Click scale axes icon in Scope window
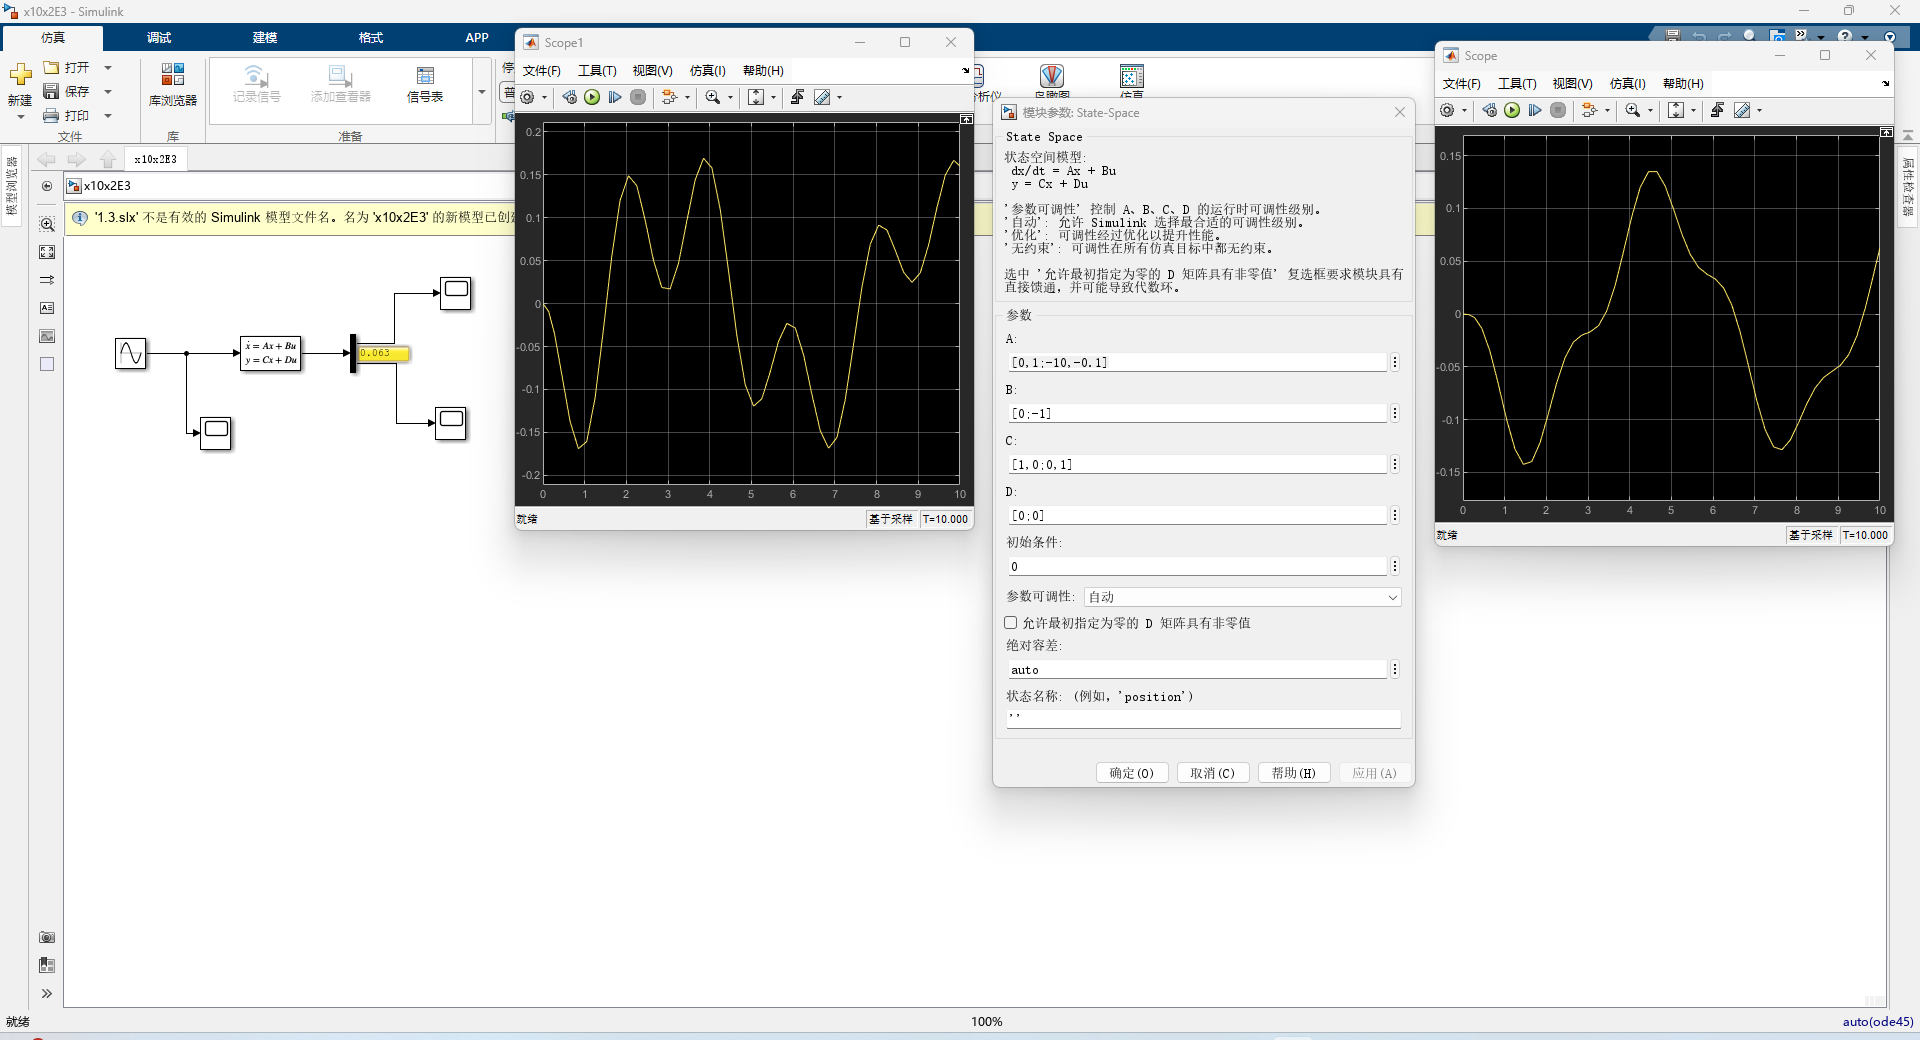 (x=1676, y=110)
